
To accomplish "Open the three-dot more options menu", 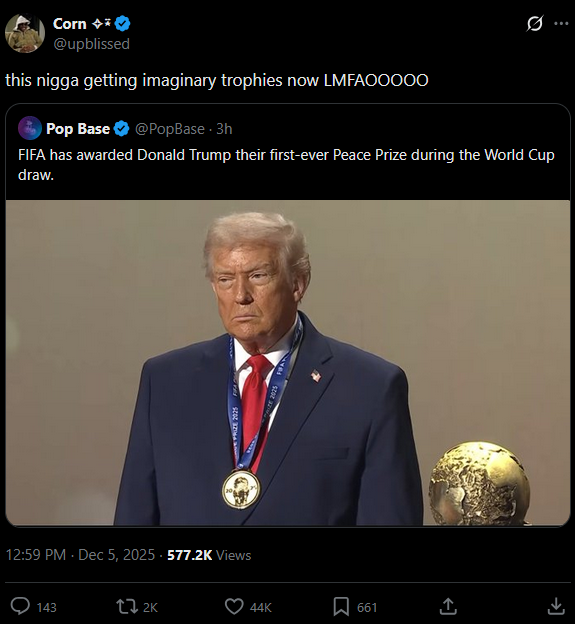I will [561, 23].
